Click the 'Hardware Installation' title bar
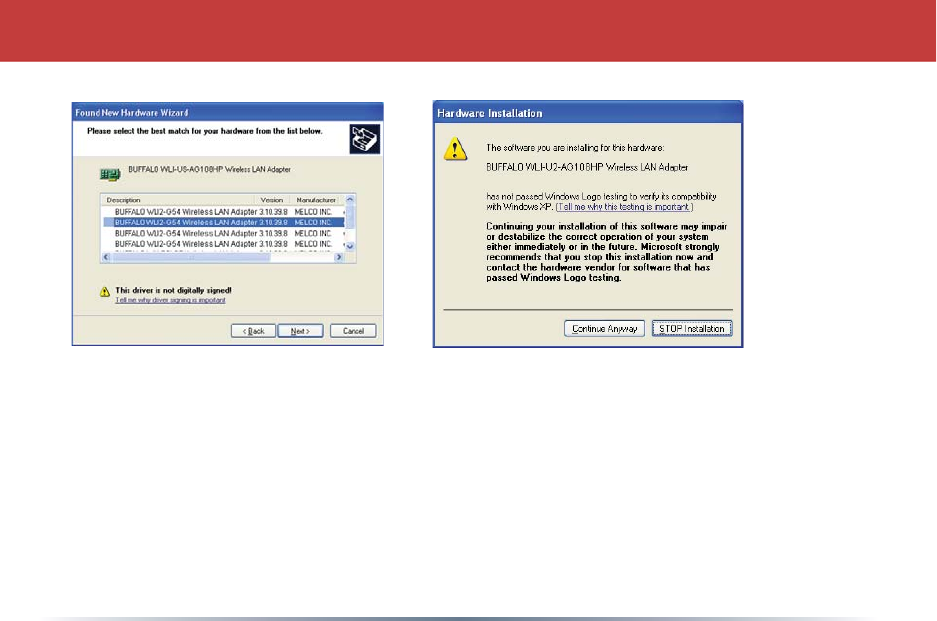This screenshot has height=621, width=937. (x=588, y=113)
